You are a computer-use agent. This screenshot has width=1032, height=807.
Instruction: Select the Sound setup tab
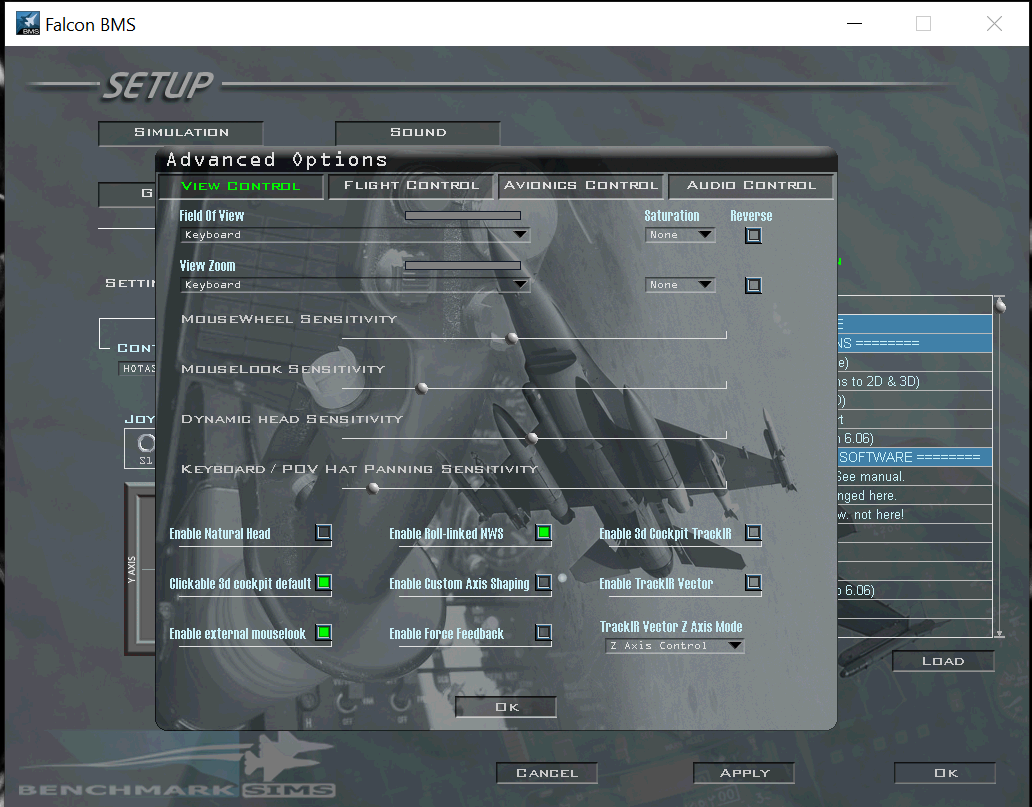418,133
